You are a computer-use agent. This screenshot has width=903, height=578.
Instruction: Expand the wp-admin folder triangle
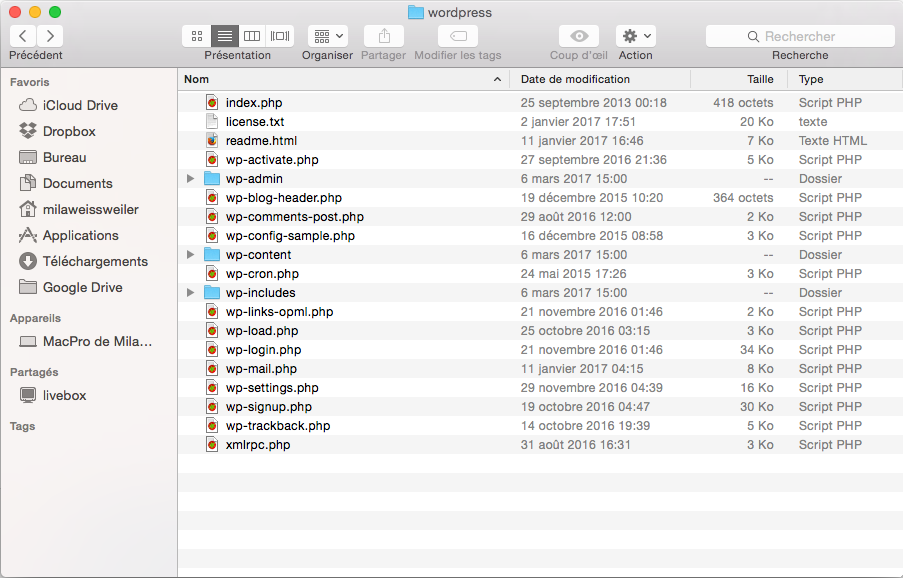coord(191,178)
